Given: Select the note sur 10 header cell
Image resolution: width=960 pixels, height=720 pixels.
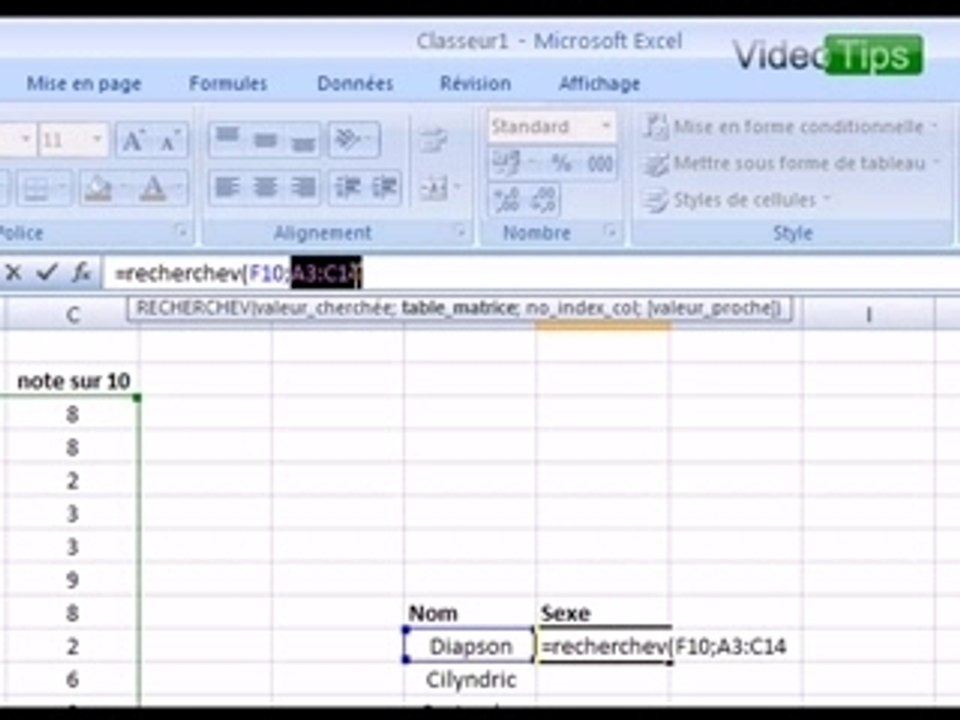Looking at the screenshot, I should pos(73,381).
